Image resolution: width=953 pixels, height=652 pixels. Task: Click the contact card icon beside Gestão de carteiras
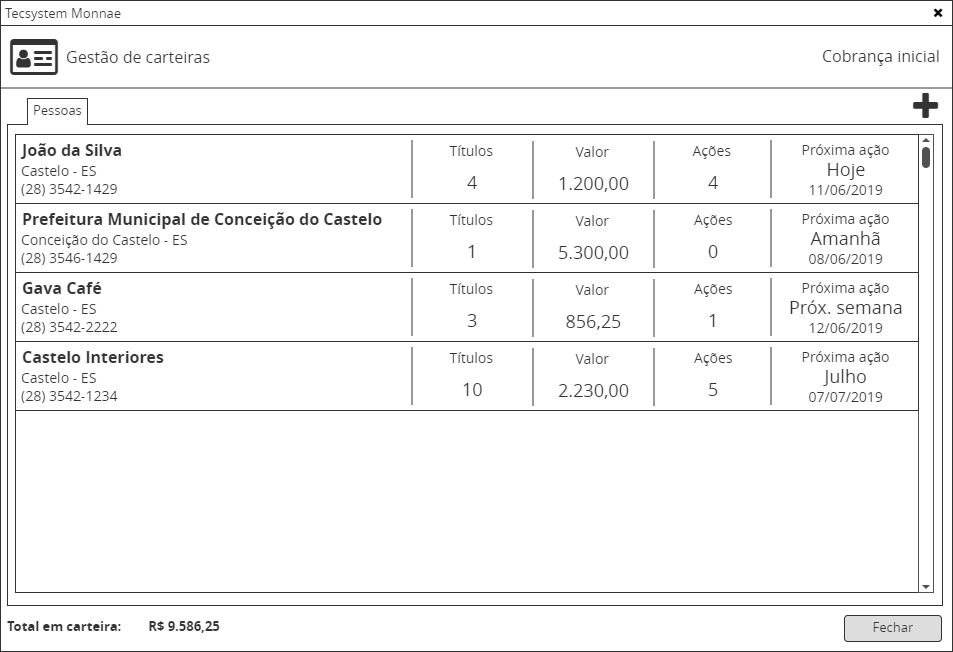point(34,57)
